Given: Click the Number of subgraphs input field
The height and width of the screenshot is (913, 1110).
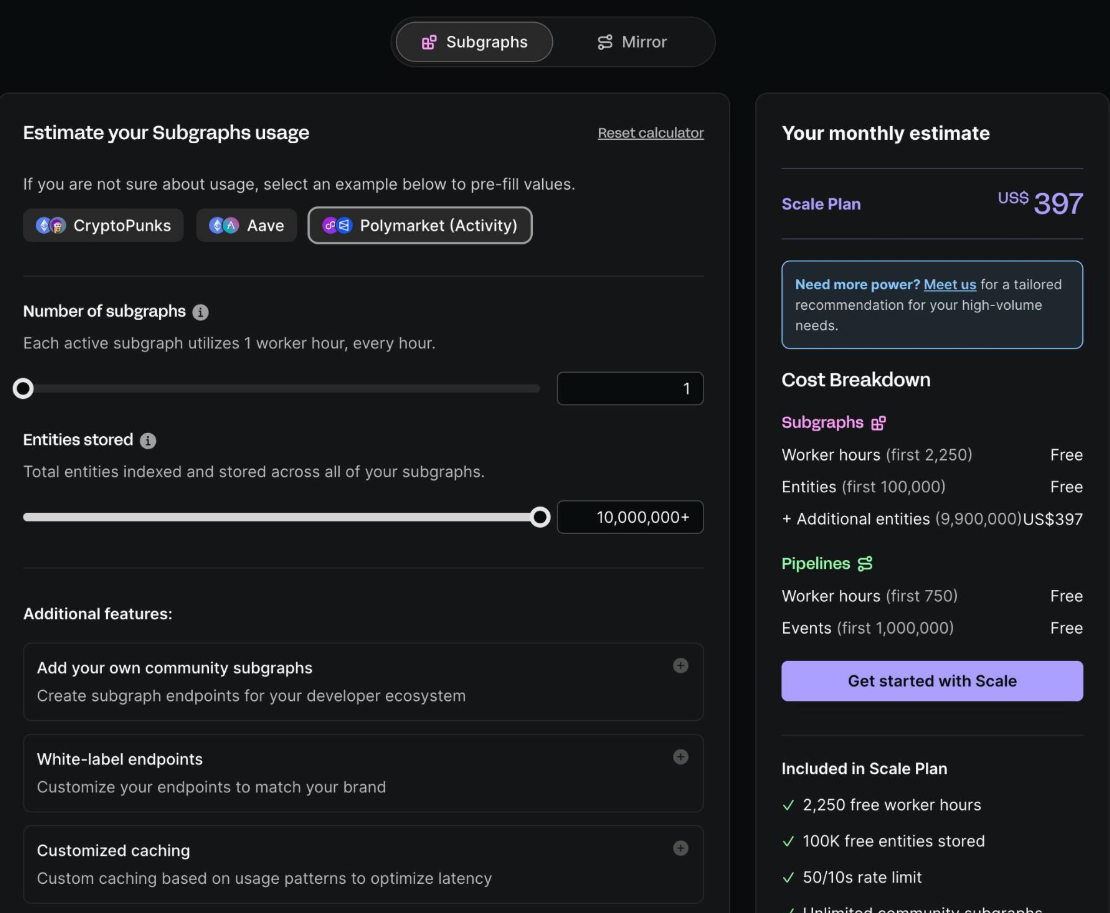Looking at the screenshot, I should tap(630, 389).
